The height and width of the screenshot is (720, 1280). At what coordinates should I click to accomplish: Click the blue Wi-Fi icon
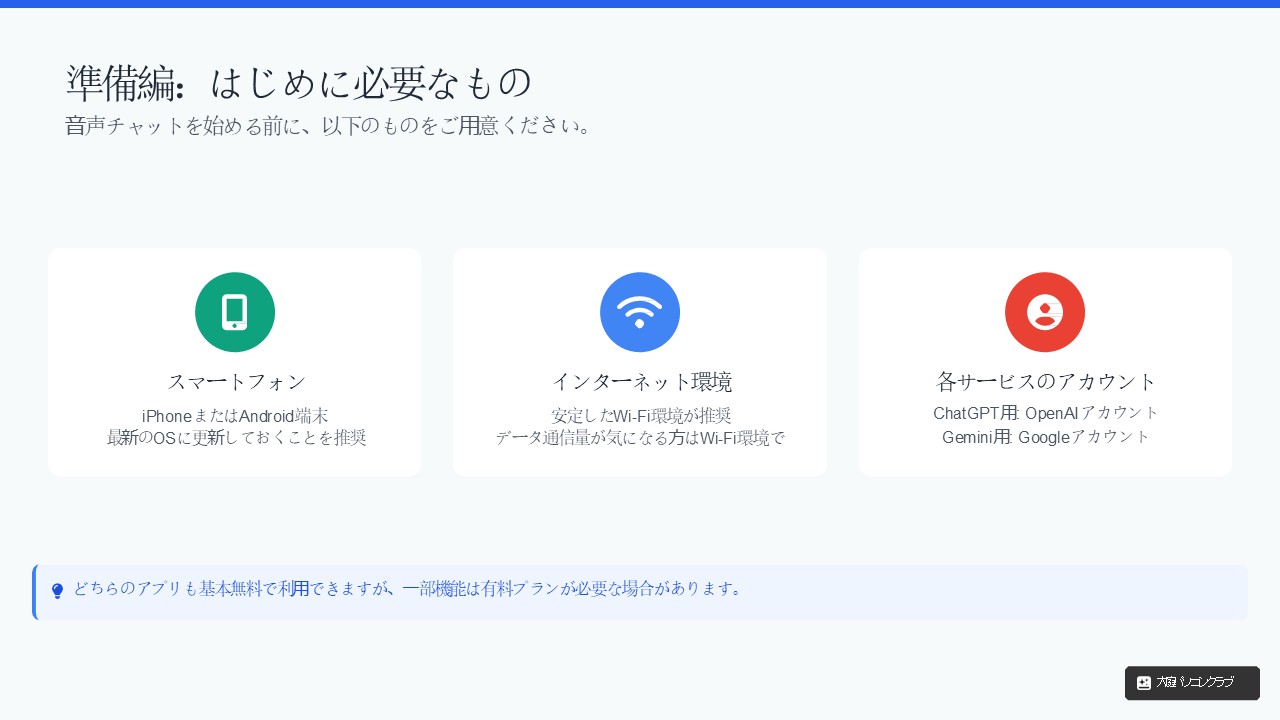coord(640,312)
